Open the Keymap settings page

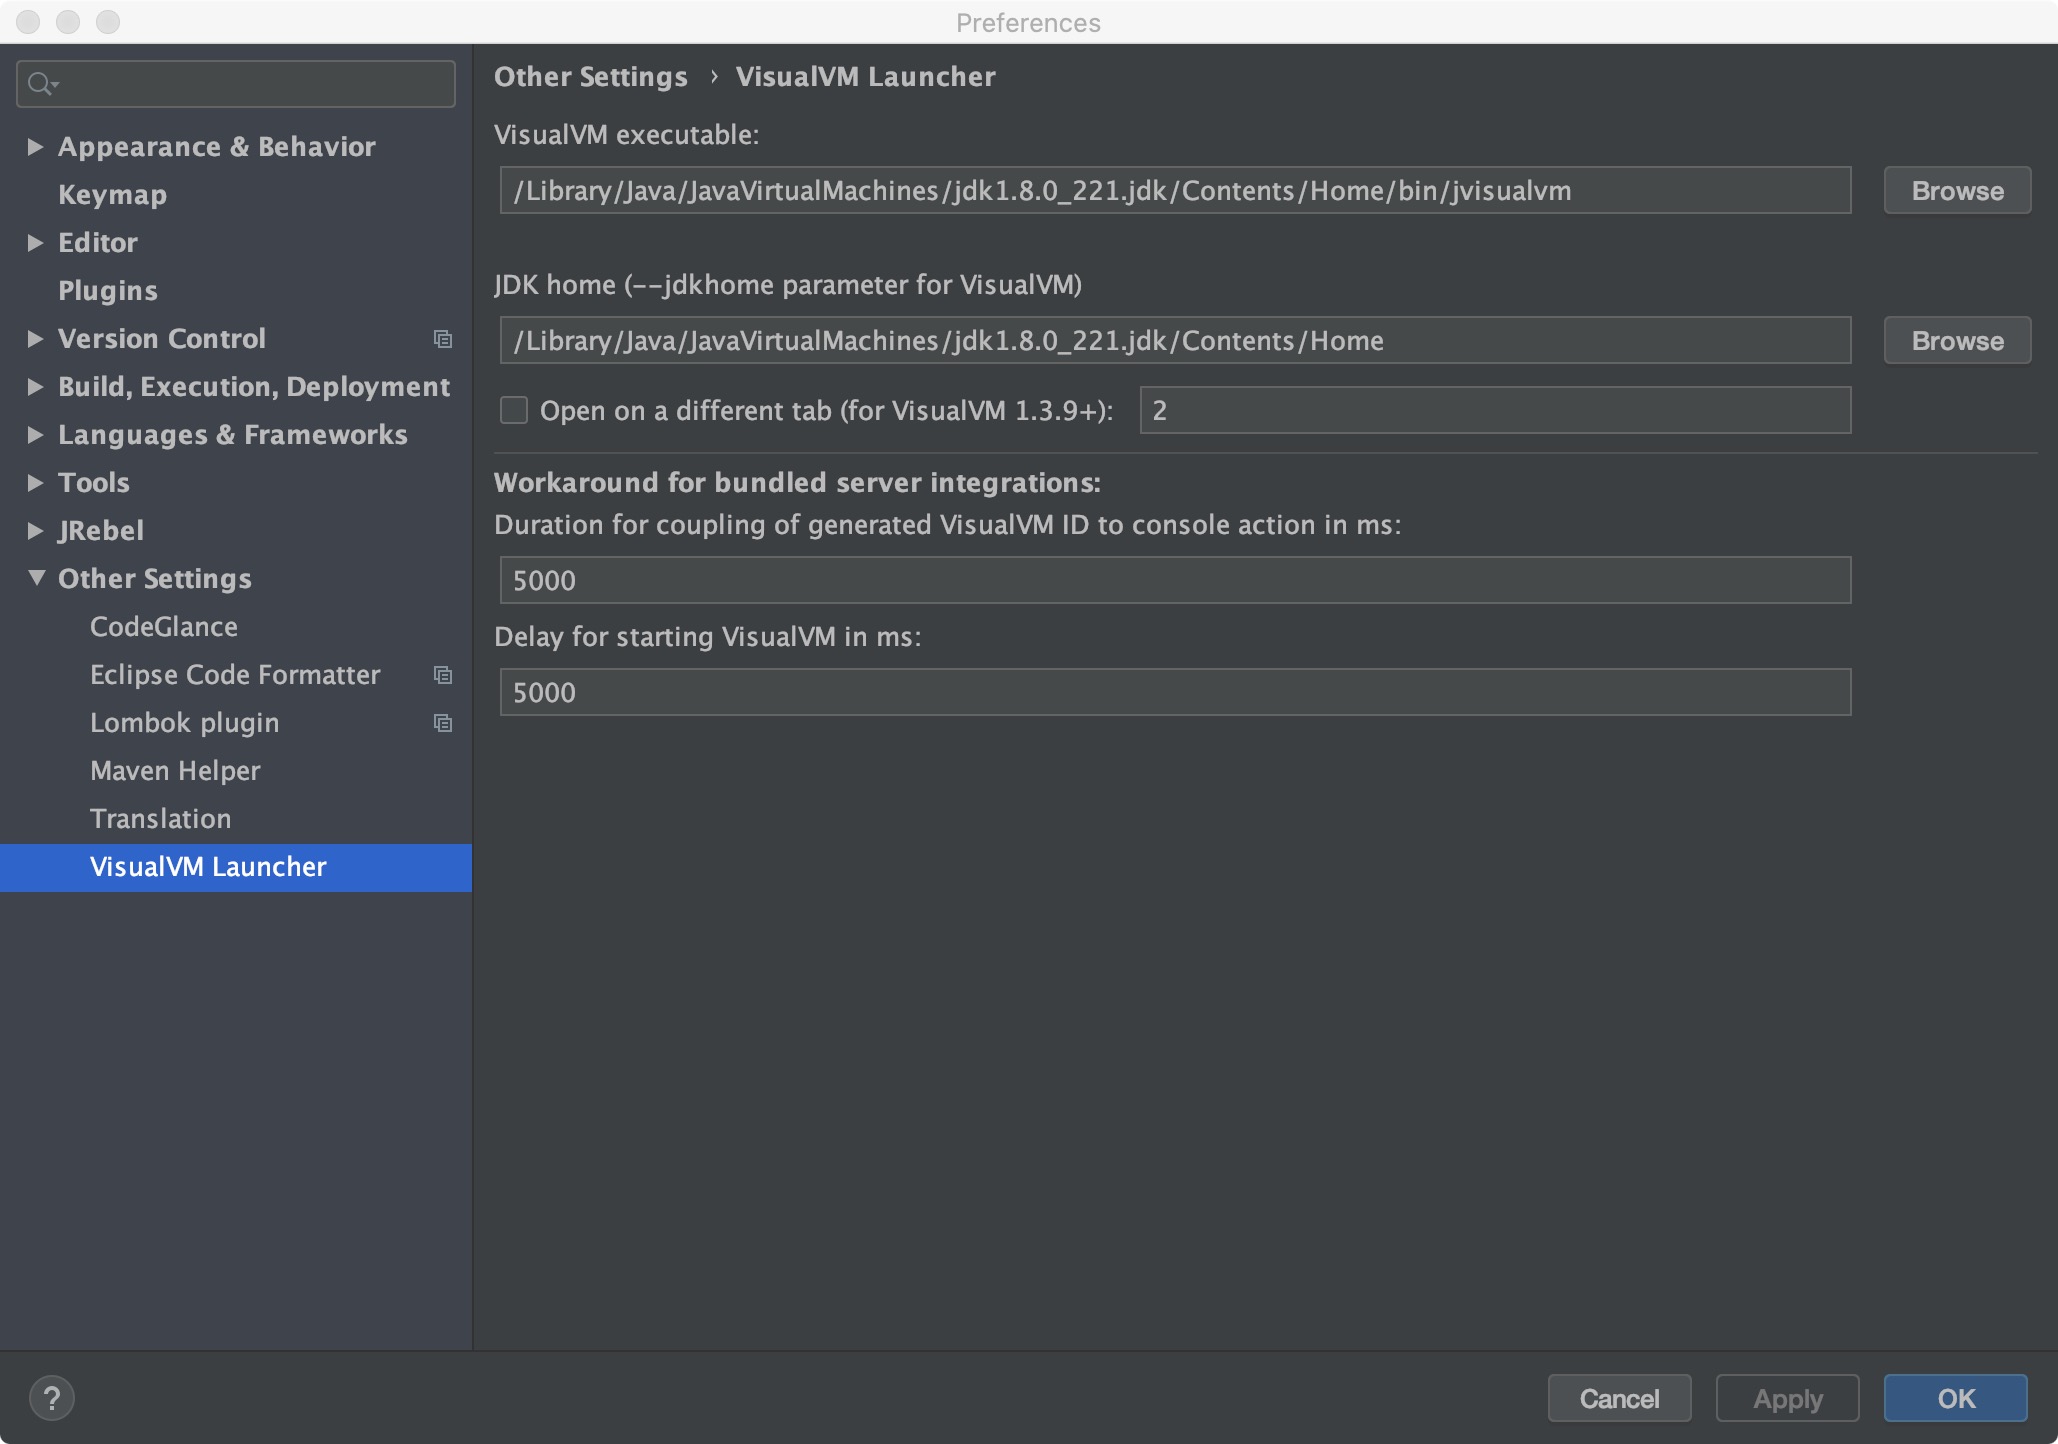112,195
